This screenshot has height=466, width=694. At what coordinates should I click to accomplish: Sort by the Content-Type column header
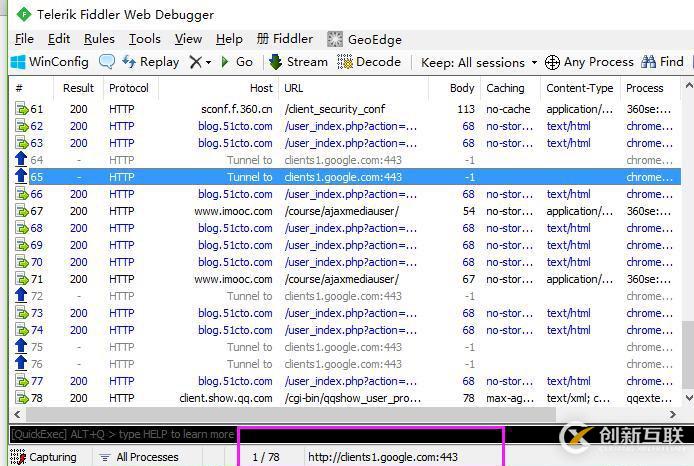coord(579,88)
